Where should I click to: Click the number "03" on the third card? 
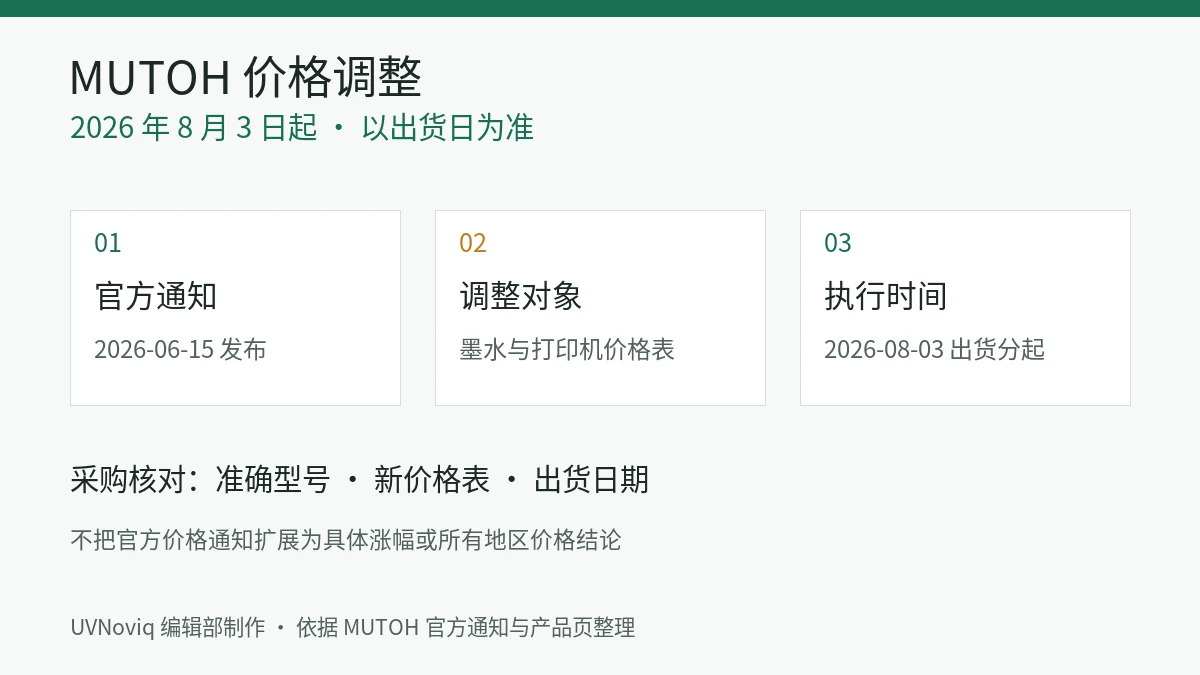coord(838,243)
